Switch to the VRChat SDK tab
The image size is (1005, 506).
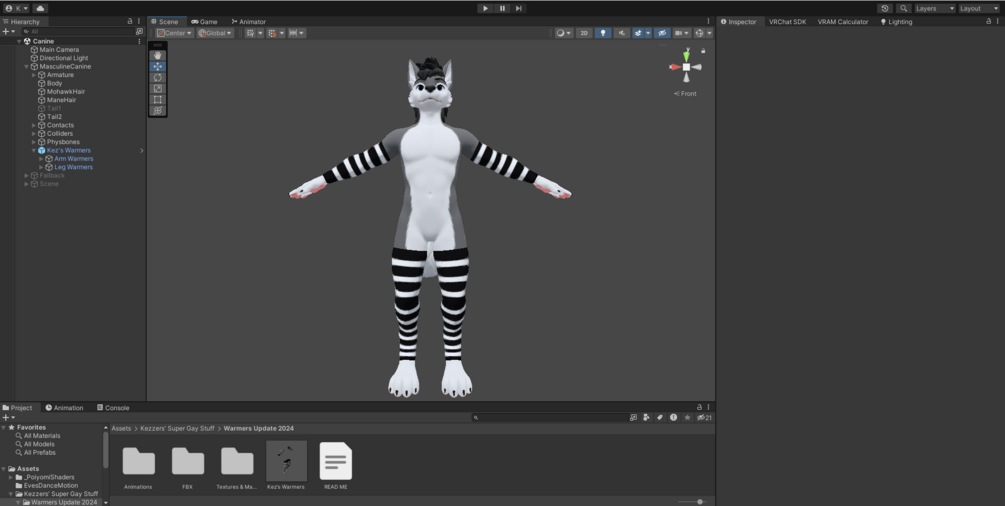pyautogui.click(x=787, y=22)
